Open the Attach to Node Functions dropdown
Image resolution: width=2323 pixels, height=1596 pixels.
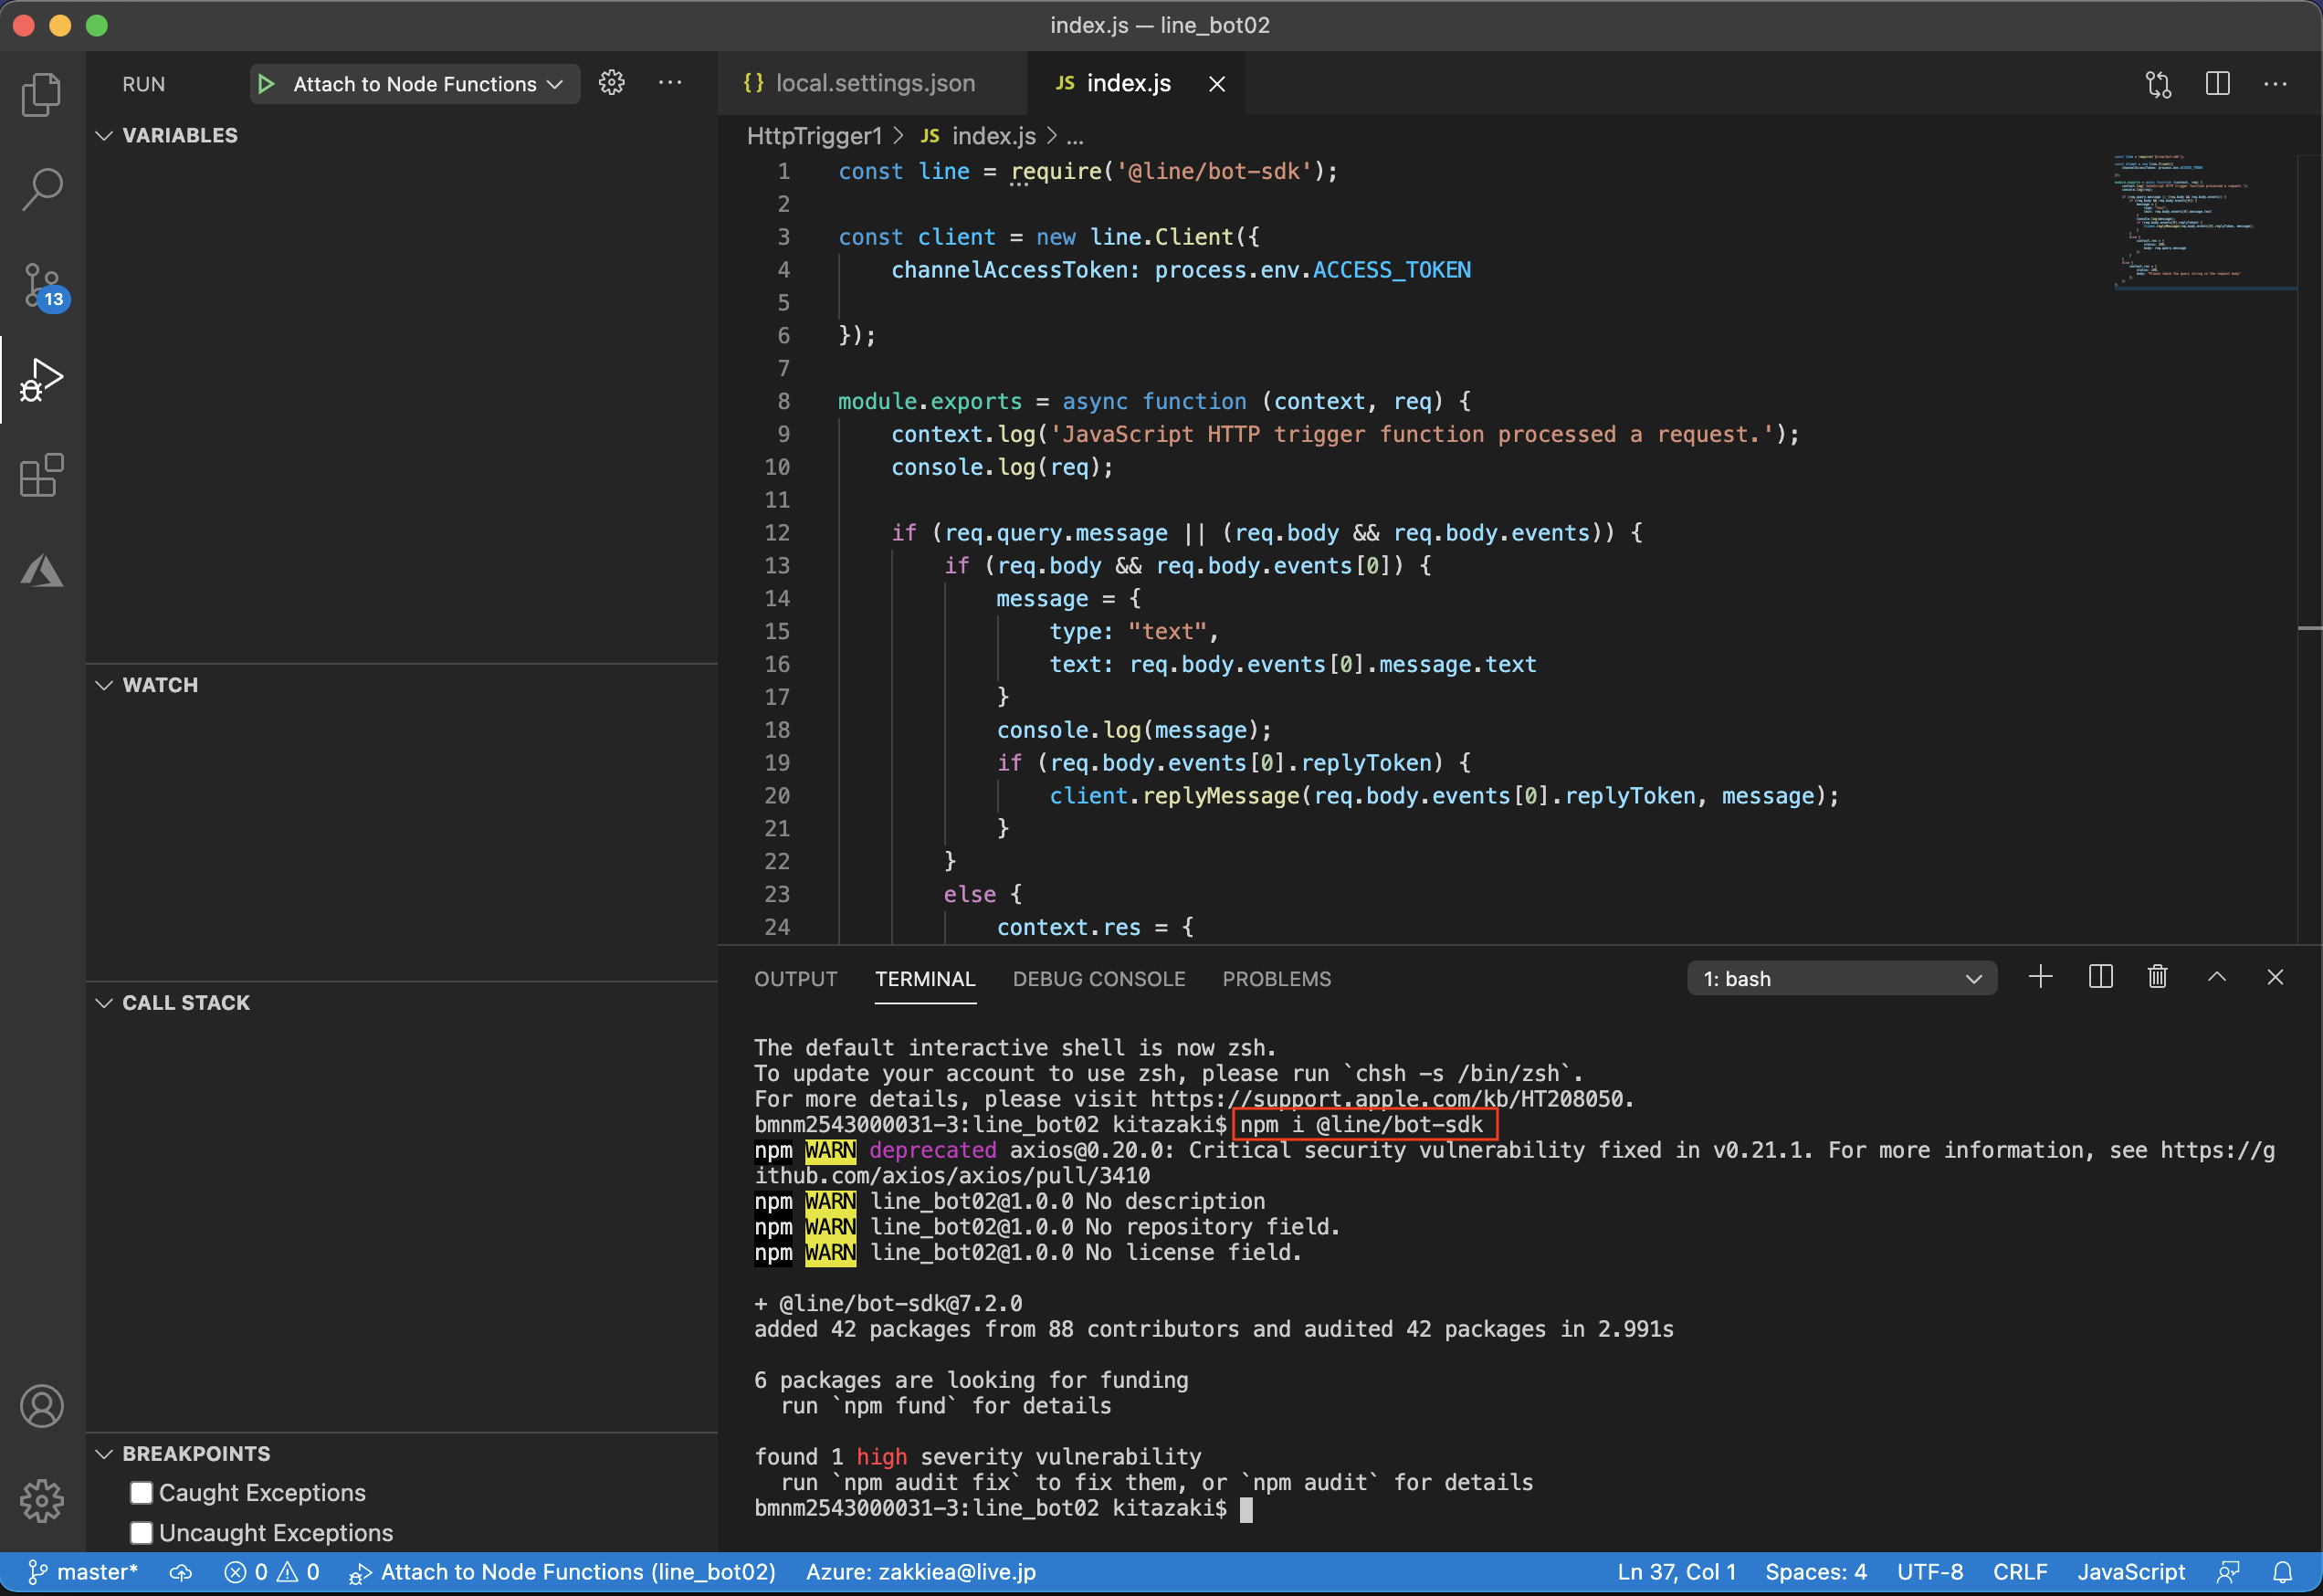tap(556, 84)
